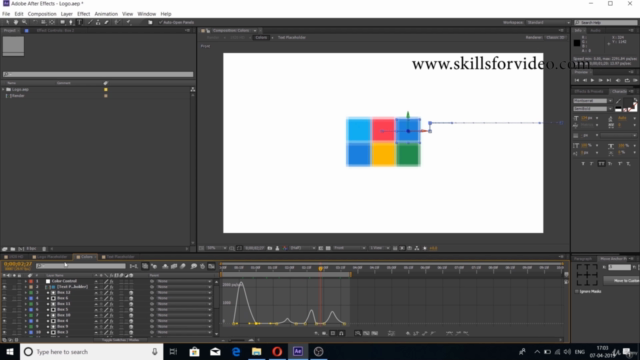Toggle loop option in Preview panel

click(627, 80)
